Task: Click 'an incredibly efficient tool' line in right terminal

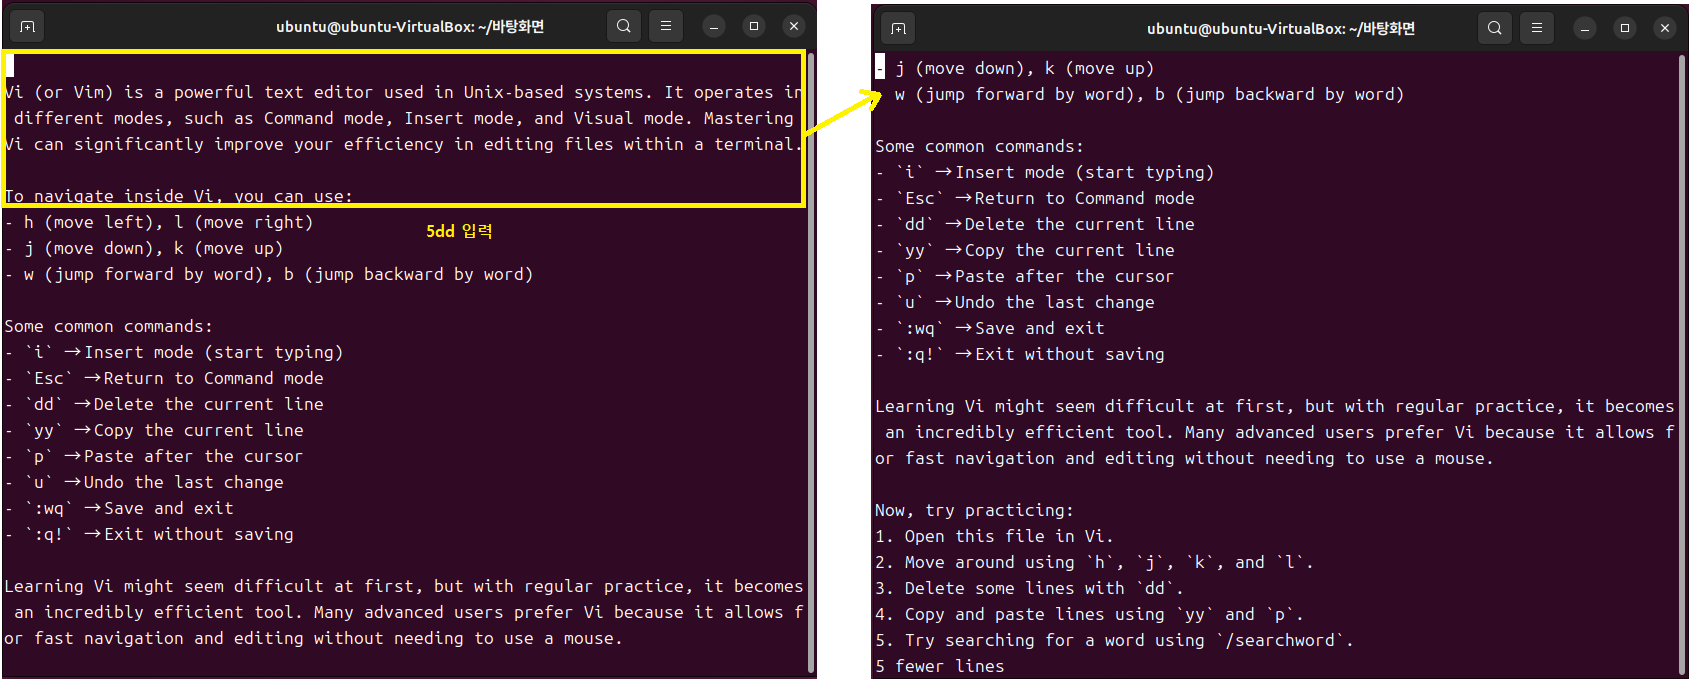Action: [x=1280, y=432]
